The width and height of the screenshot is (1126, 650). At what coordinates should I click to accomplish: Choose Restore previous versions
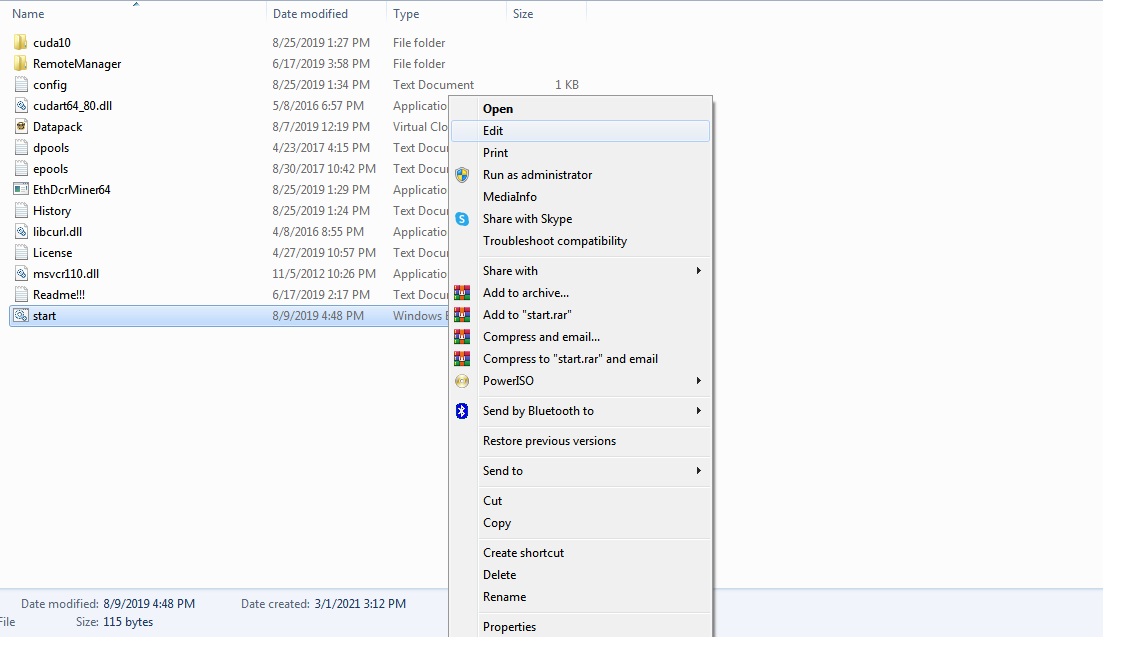coord(580,441)
